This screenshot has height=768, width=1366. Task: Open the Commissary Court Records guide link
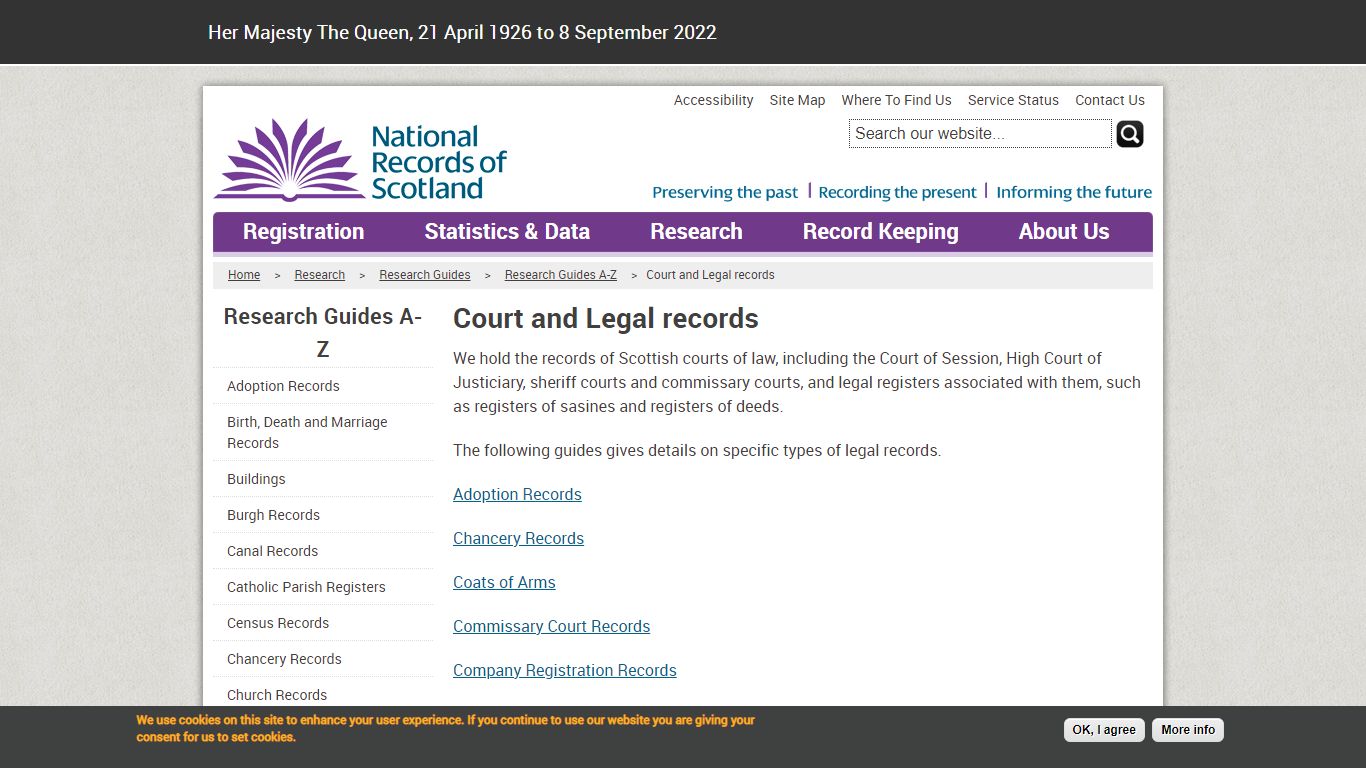(551, 626)
